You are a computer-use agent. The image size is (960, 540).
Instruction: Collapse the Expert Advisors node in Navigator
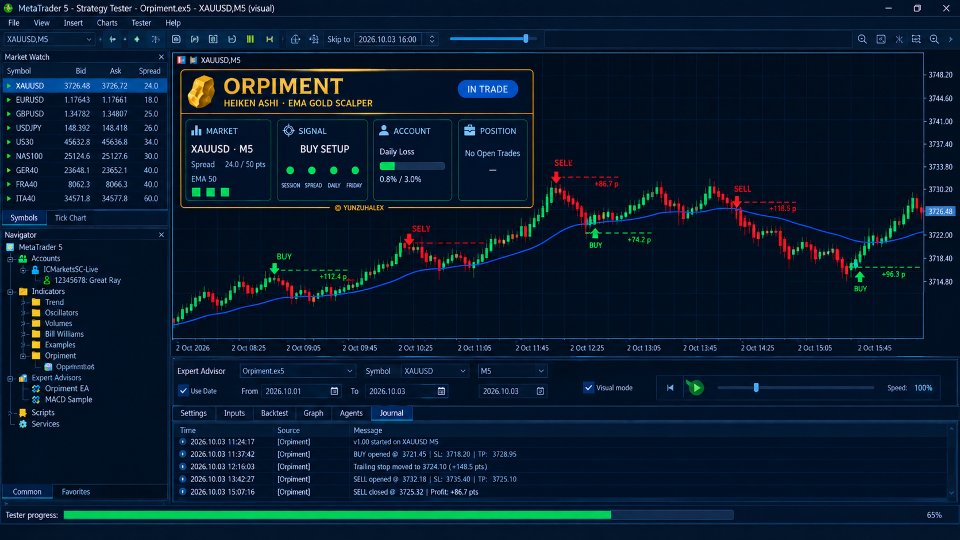tap(10, 378)
